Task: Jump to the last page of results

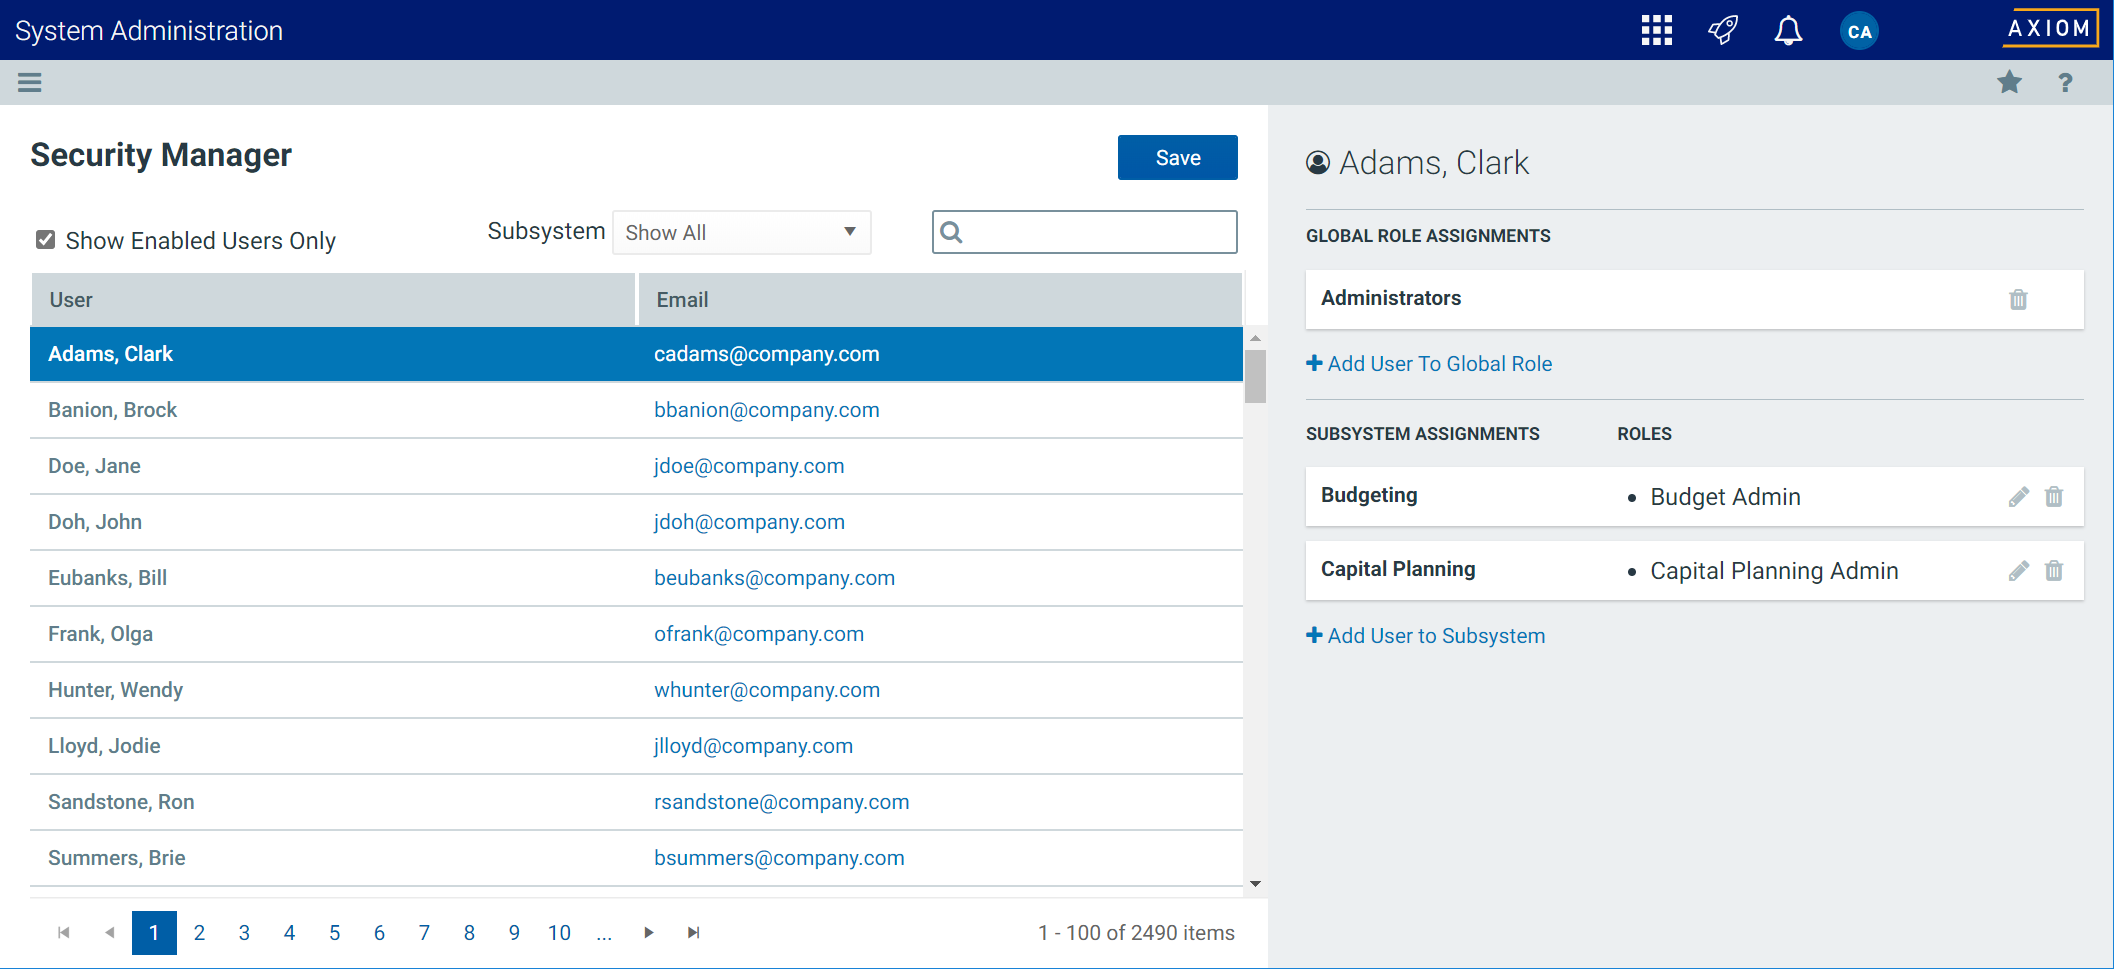Action: coord(693,933)
